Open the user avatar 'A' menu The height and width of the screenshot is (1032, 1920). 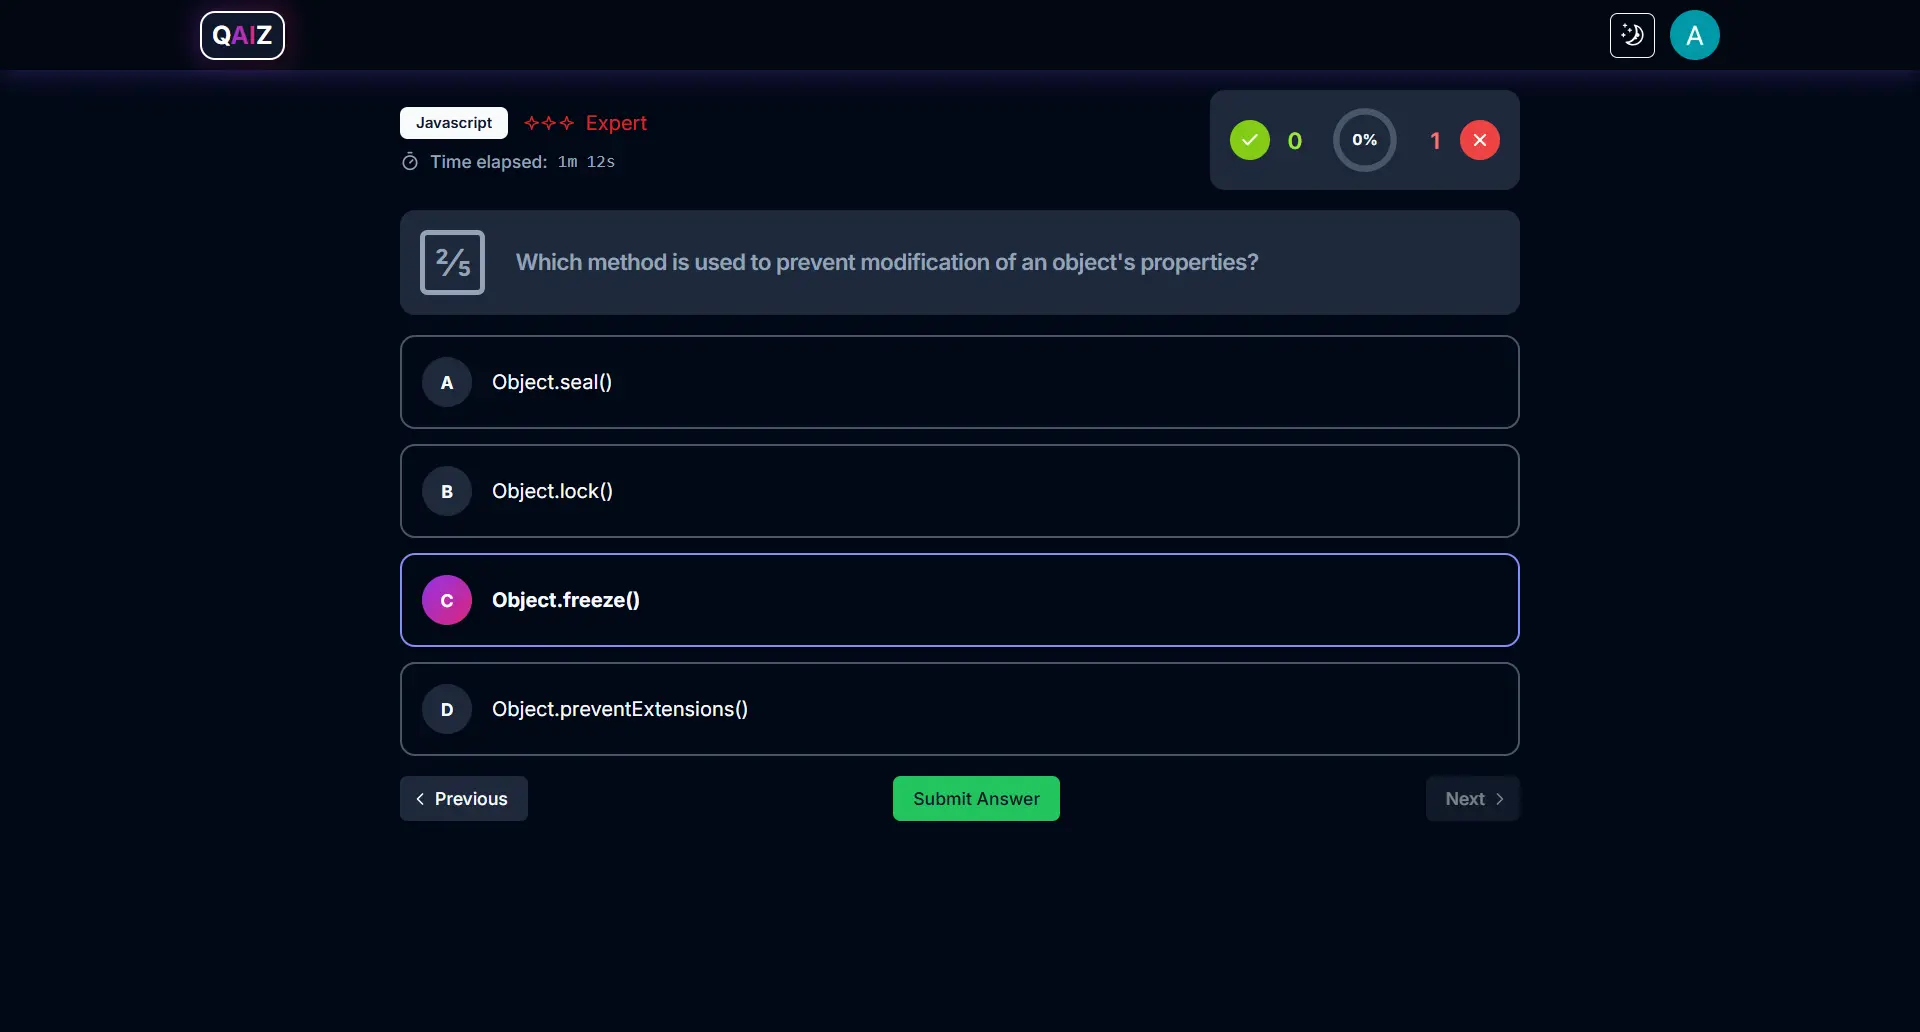pyautogui.click(x=1694, y=36)
